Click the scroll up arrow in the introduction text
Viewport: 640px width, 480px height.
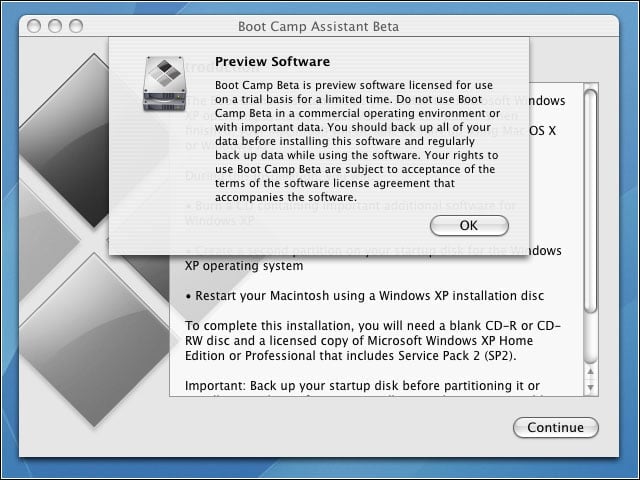click(x=590, y=371)
